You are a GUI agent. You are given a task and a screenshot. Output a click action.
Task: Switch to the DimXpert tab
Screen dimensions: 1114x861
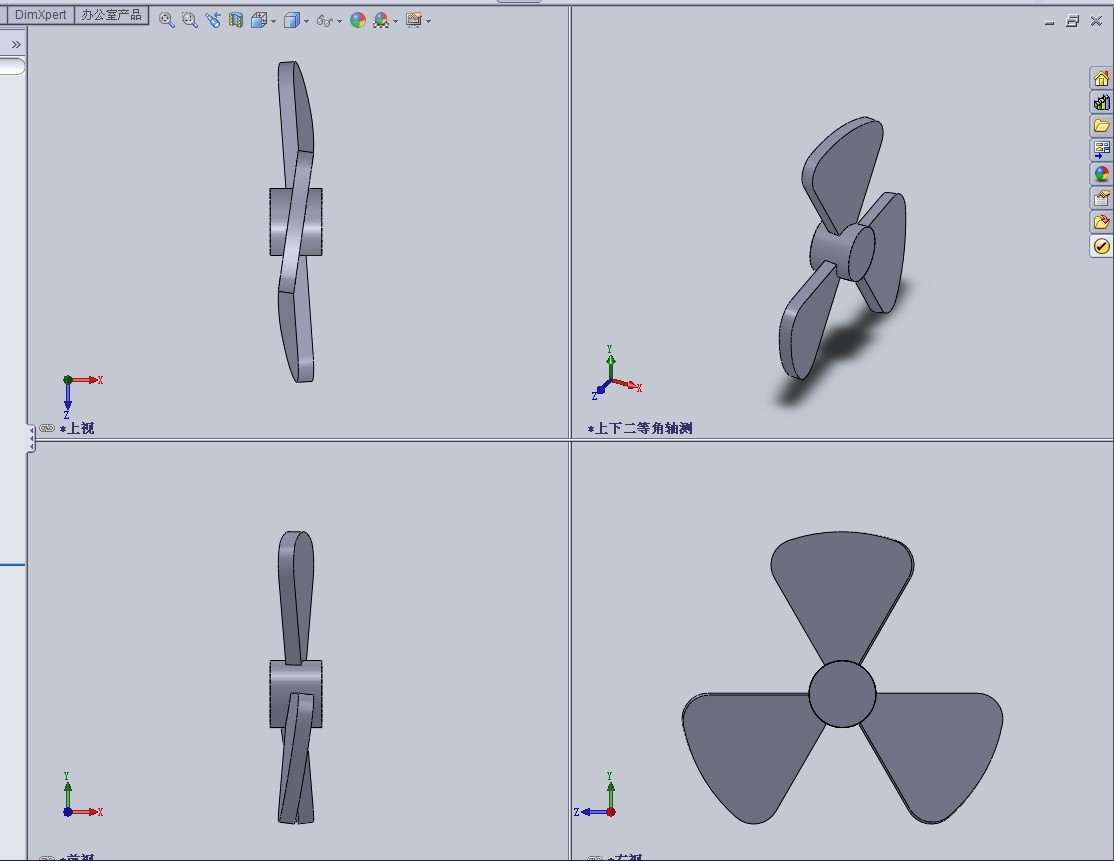(40, 15)
